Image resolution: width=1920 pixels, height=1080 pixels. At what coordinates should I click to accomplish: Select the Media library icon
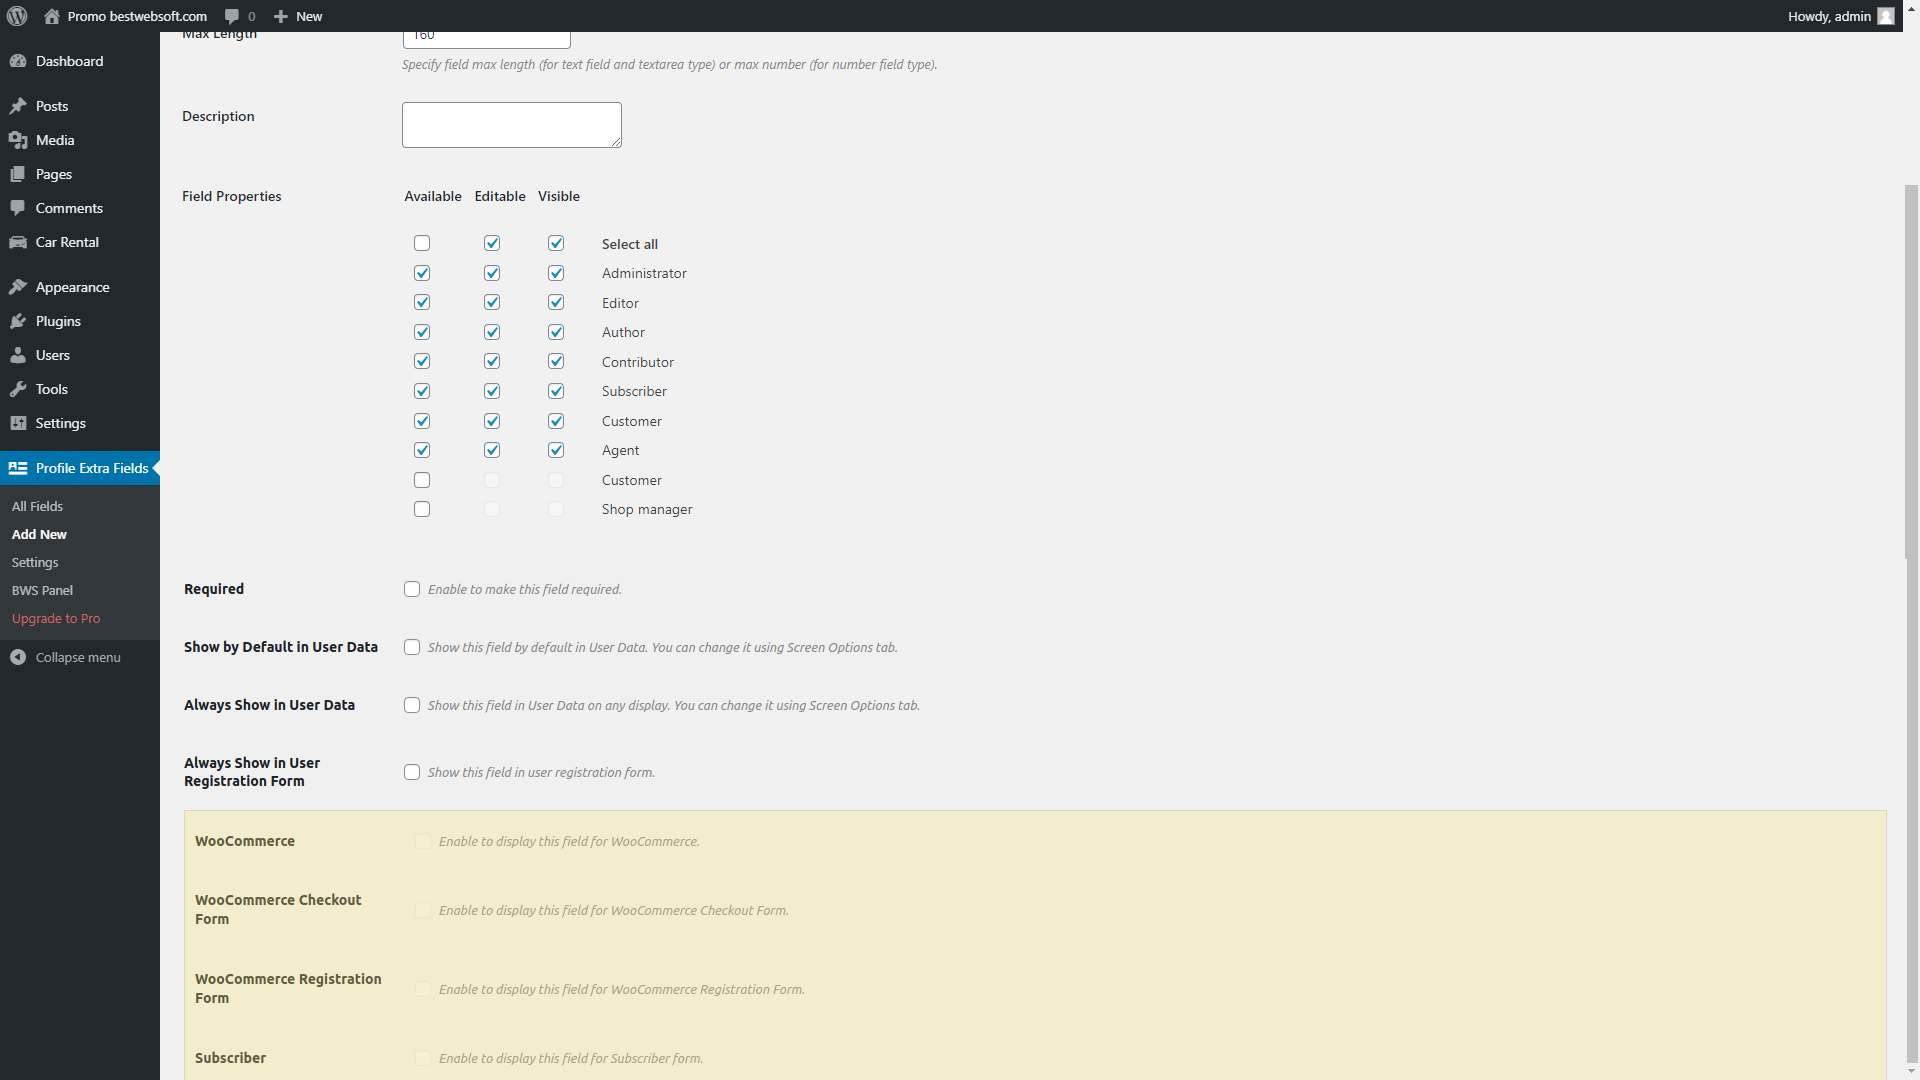click(x=19, y=140)
